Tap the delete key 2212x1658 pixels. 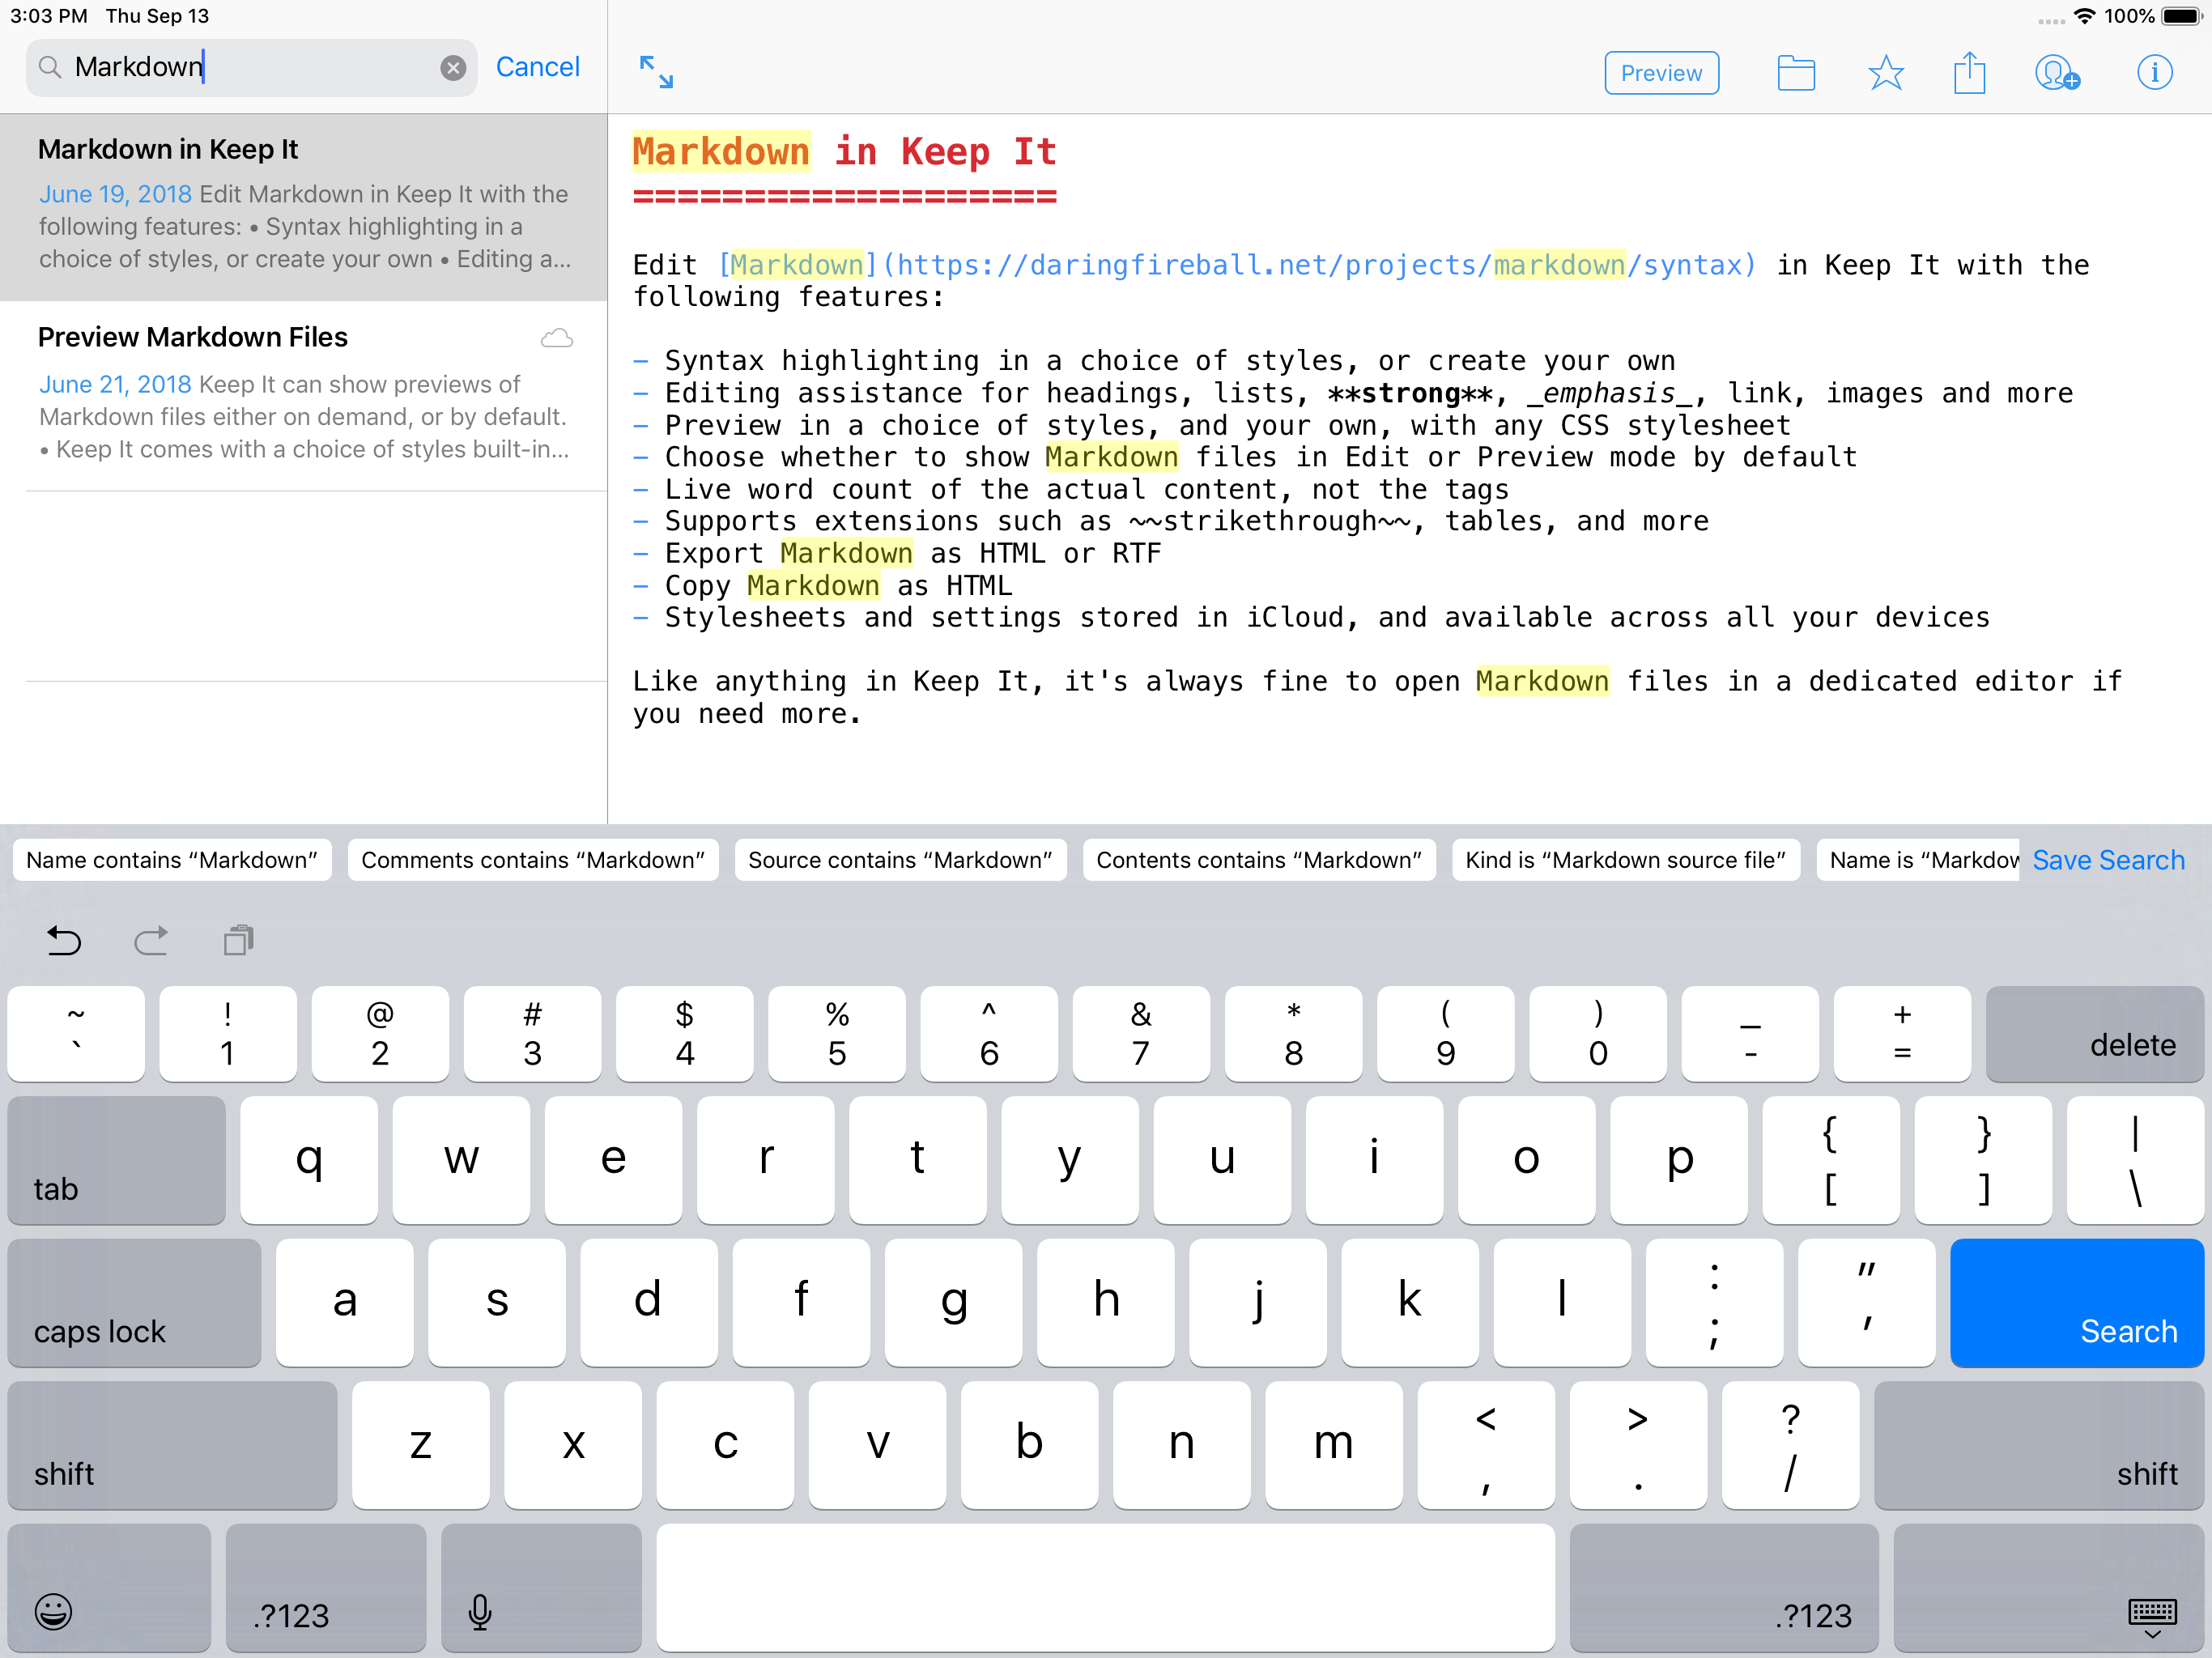click(x=2094, y=1034)
